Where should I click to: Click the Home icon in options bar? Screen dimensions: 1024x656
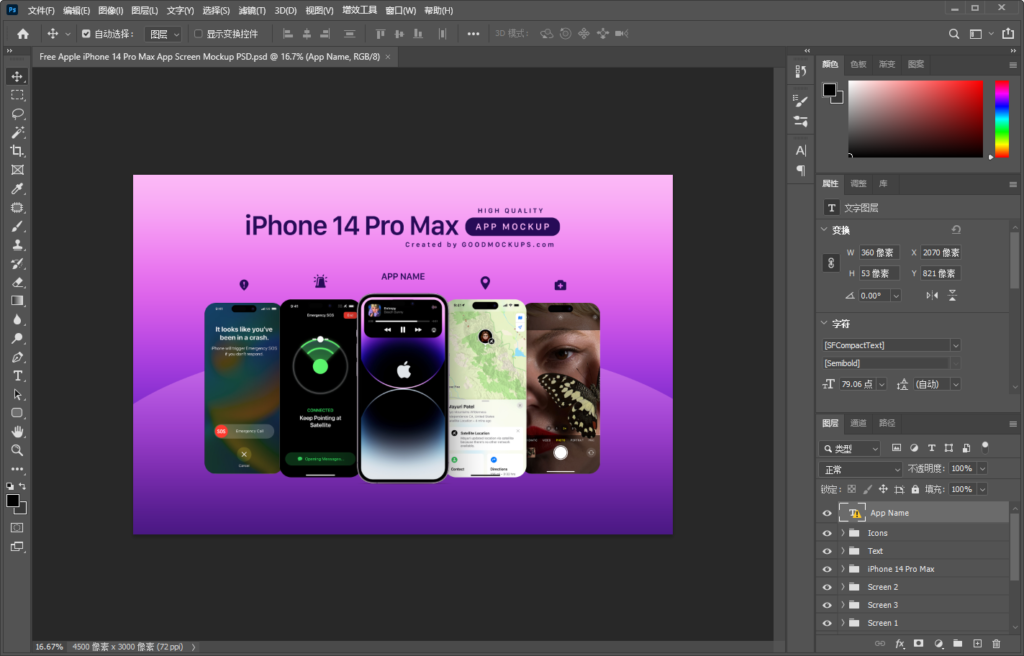[23, 34]
